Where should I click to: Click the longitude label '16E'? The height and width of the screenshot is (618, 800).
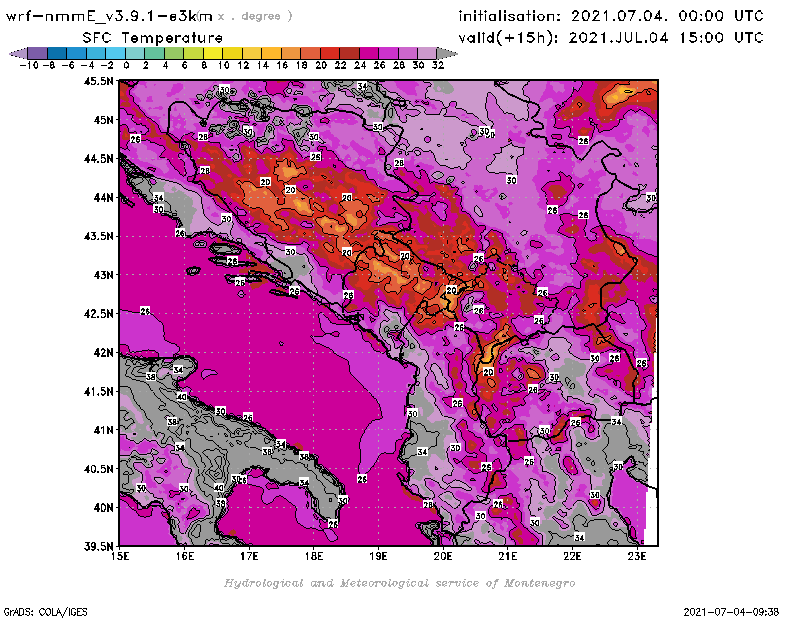pos(185,556)
